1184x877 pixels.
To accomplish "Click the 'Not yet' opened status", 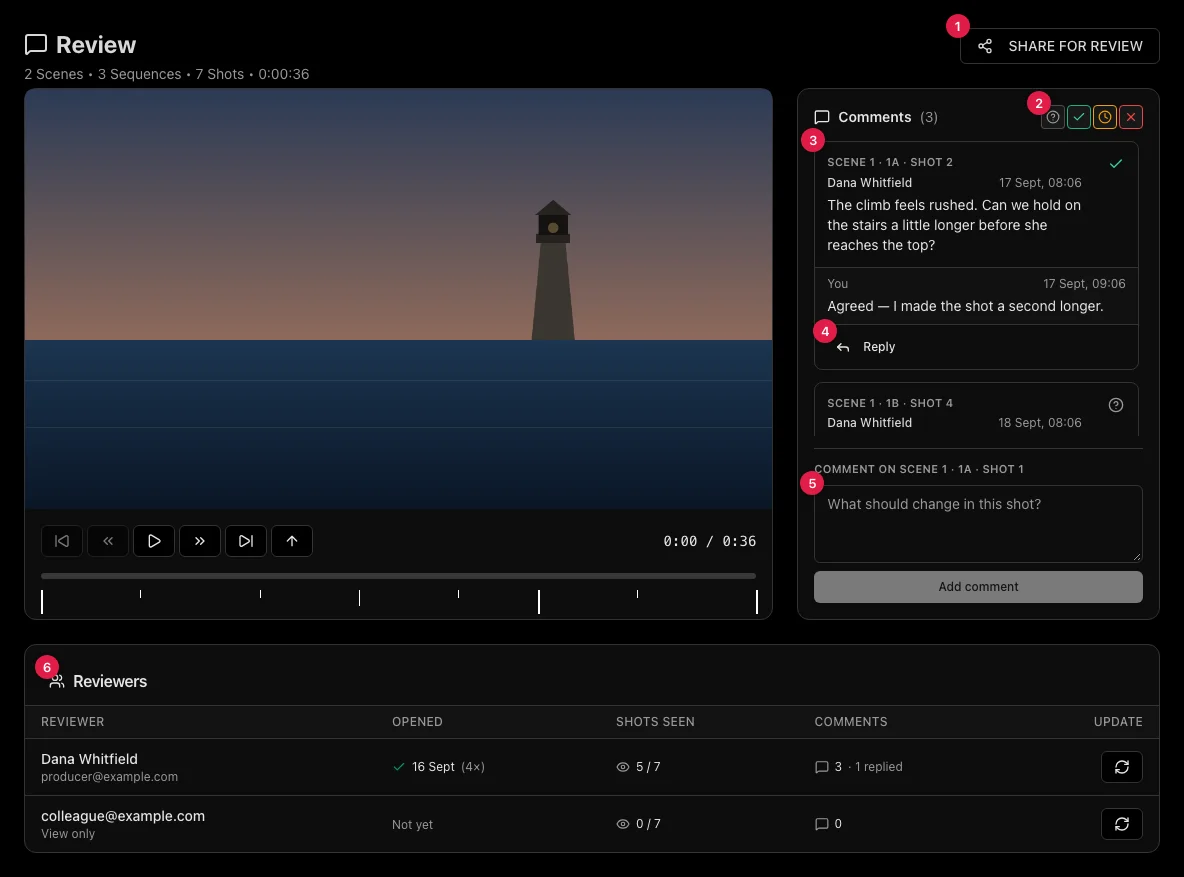I will coord(412,824).
